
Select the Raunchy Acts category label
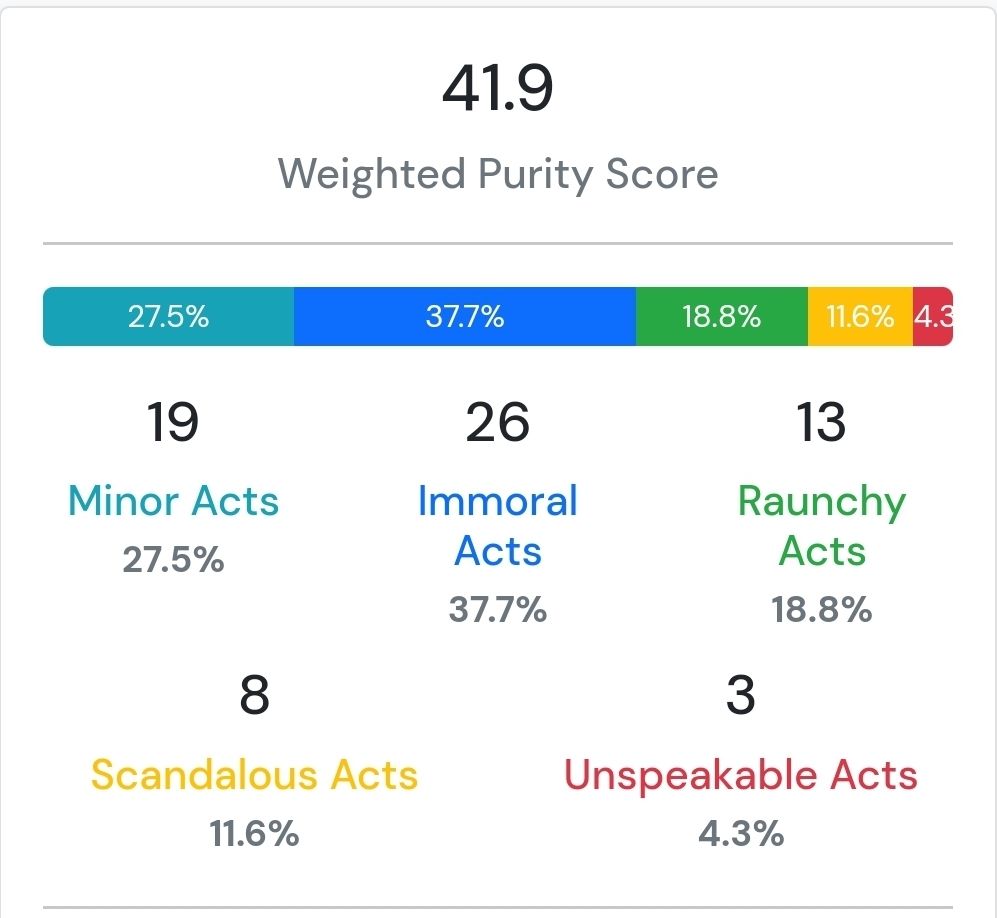coord(822,526)
